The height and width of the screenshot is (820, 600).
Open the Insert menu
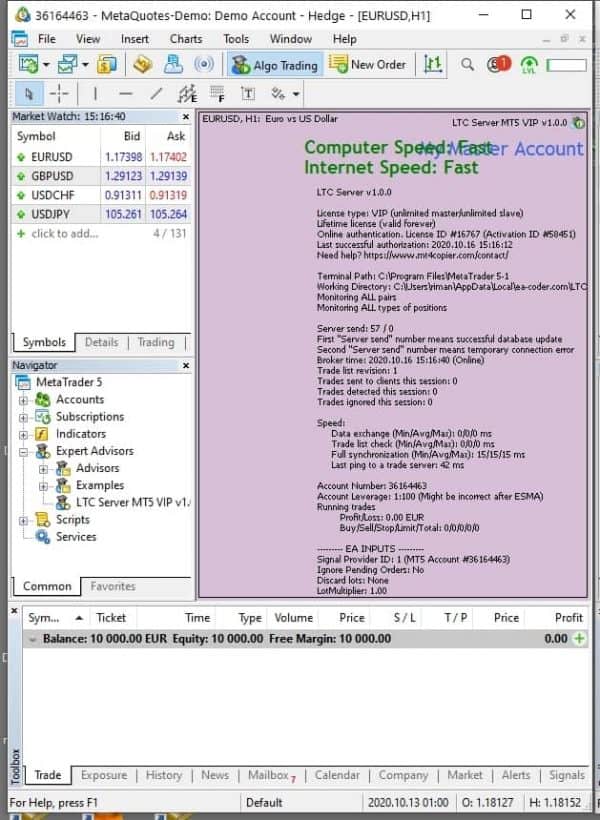134,39
